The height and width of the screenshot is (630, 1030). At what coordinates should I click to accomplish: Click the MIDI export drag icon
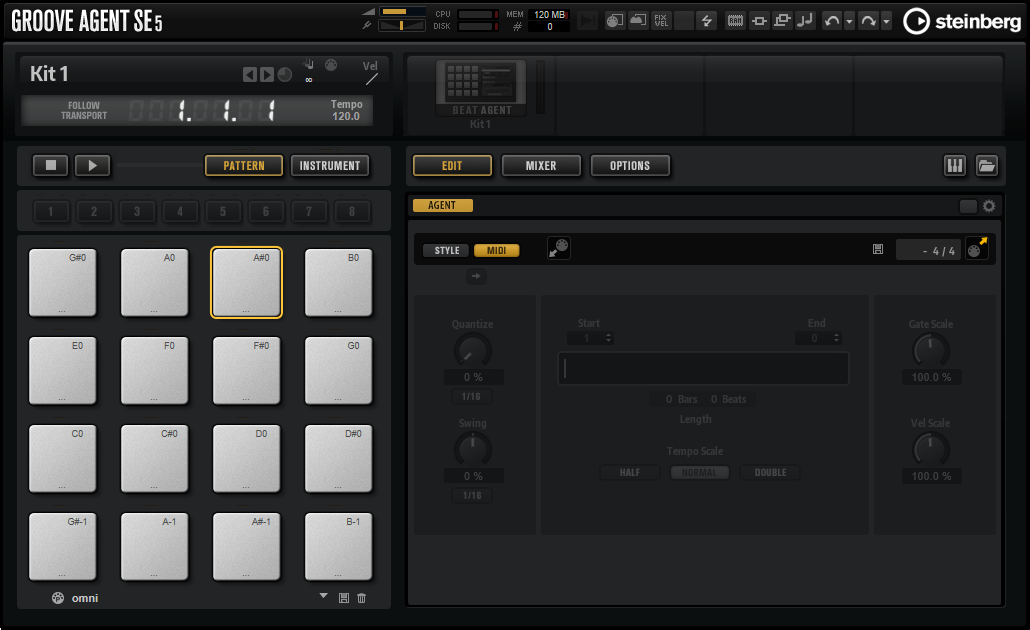977,248
